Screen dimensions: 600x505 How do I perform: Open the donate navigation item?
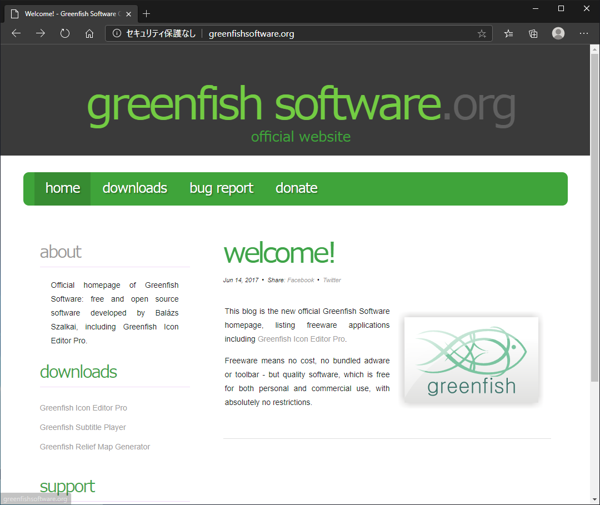[297, 188]
